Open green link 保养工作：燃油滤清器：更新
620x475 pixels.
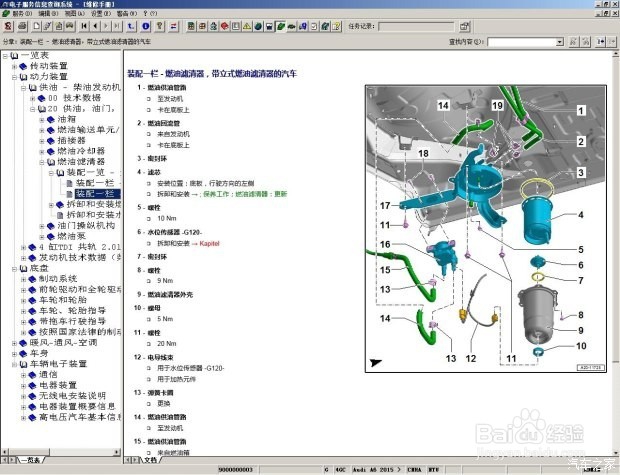click(x=245, y=194)
